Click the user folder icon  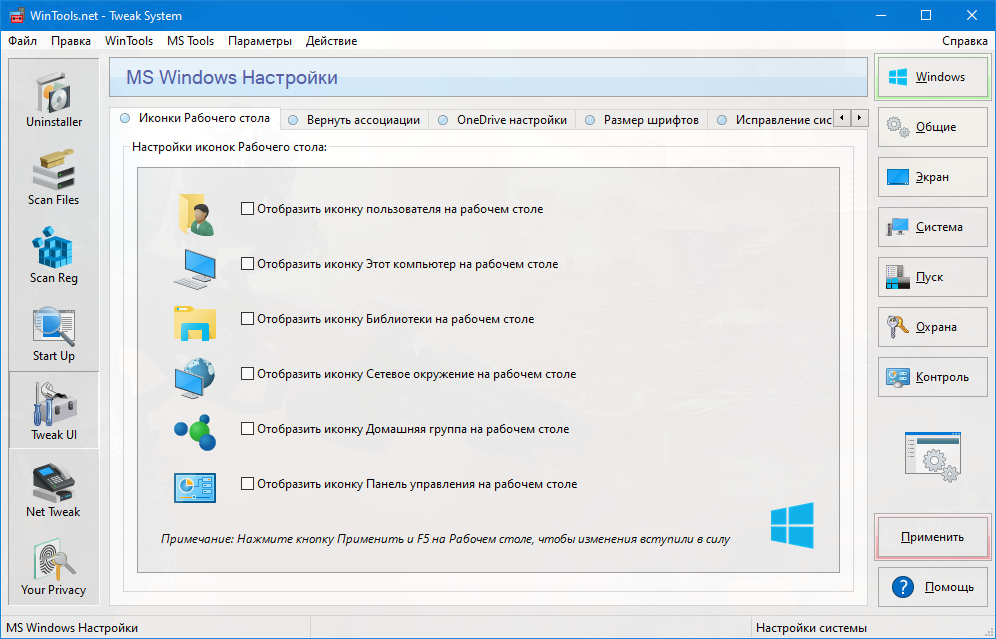pyautogui.click(x=196, y=214)
